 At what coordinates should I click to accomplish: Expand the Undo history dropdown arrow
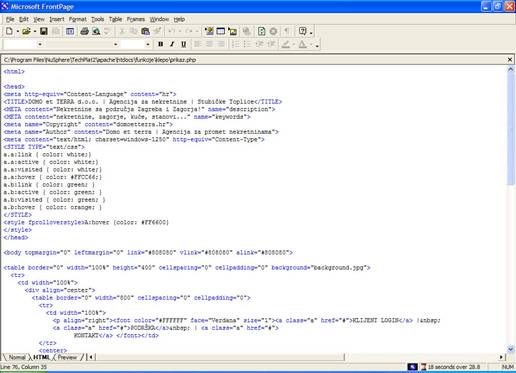pyautogui.click(x=180, y=32)
